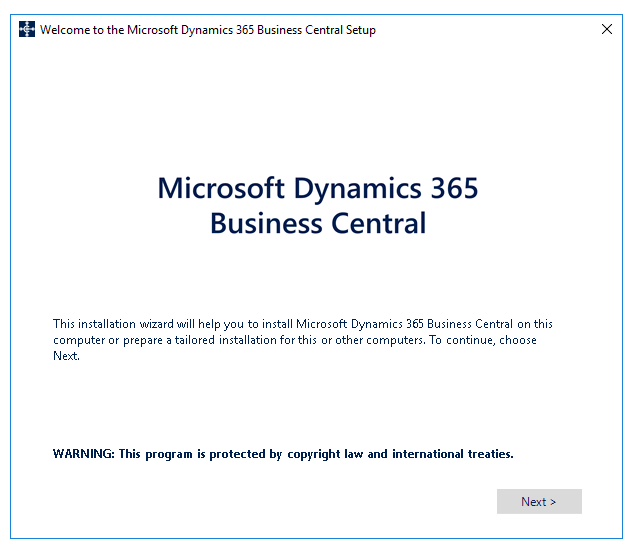Click the WARNING copyright law notice text
This screenshot has height=547, width=636.
tap(283, 454)
